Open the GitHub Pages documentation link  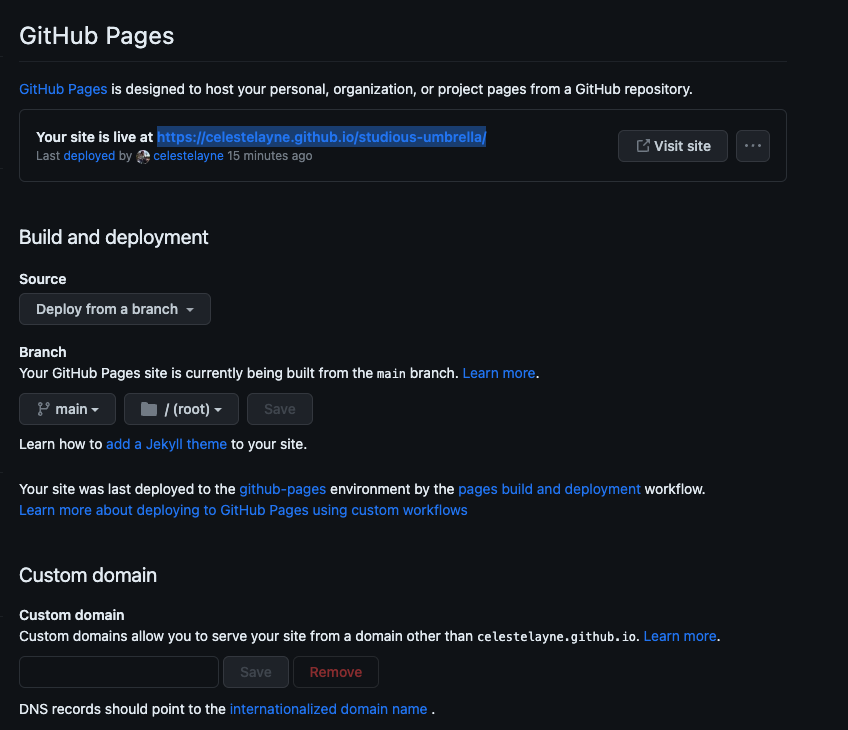click(x=63, y=89)
